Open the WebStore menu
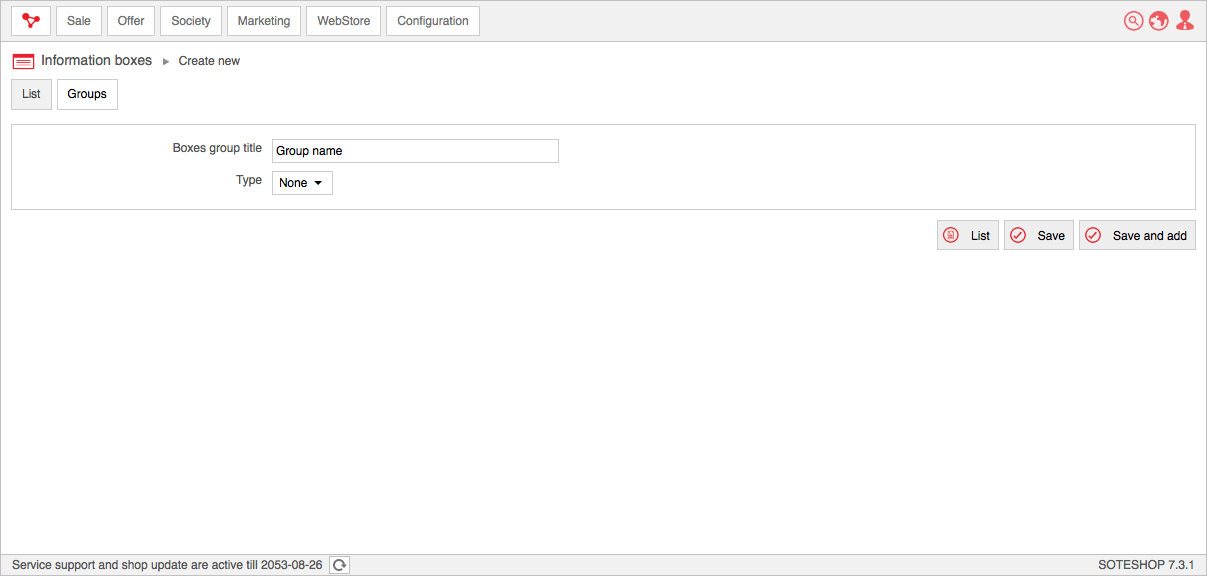The width and height of the screenshot is (1207, 576). click(x=344, y=21)
